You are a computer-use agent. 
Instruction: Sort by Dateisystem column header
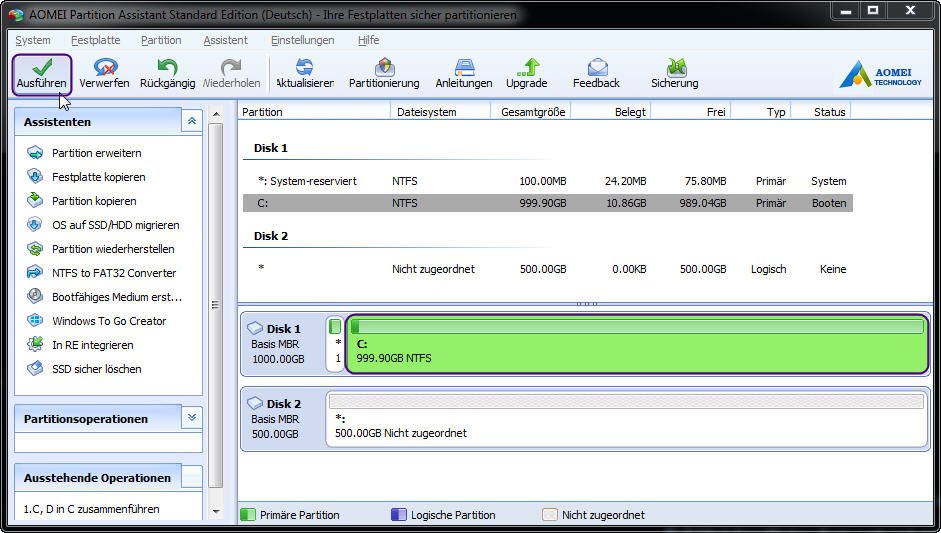[440, 112]
